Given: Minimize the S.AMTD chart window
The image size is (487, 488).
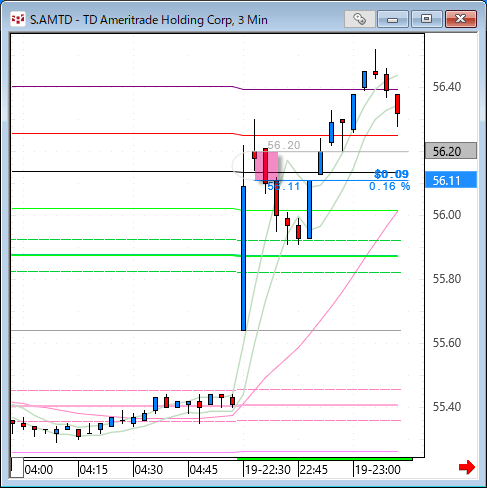Looking at the screenshot, I should click(x=393, y=19).
